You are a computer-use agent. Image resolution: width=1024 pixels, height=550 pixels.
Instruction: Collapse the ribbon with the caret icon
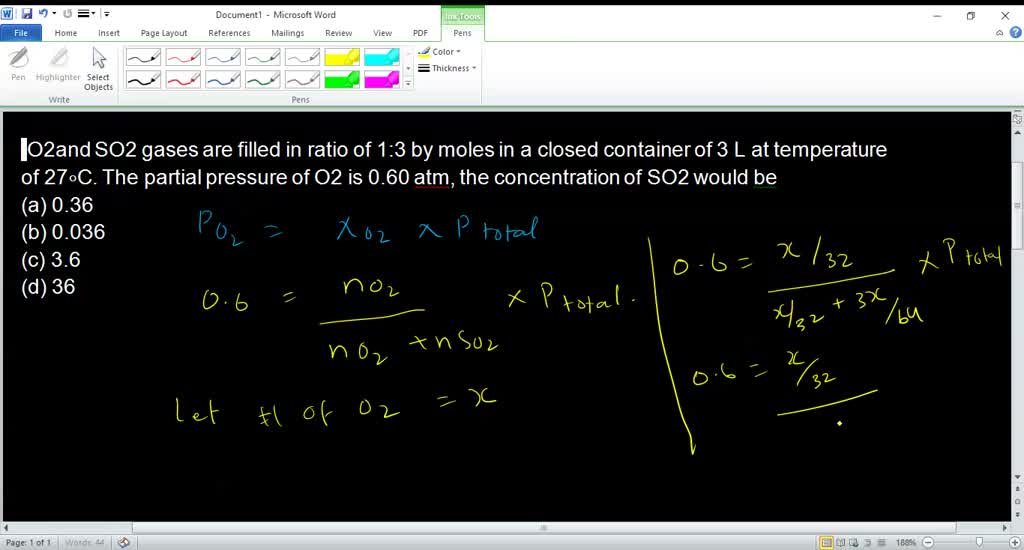pyautogui.click(x=1000, y=33)
